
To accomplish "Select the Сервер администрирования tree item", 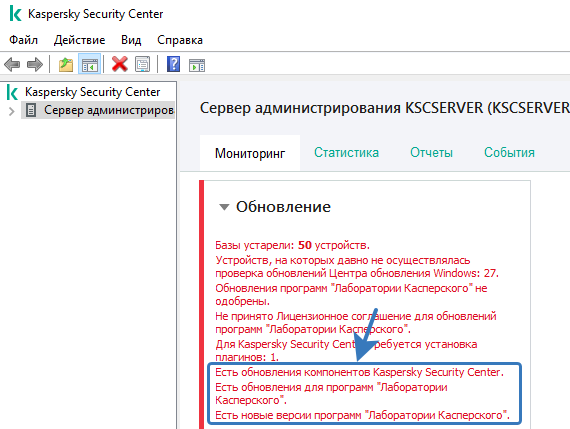I will (x=109, y=110).
